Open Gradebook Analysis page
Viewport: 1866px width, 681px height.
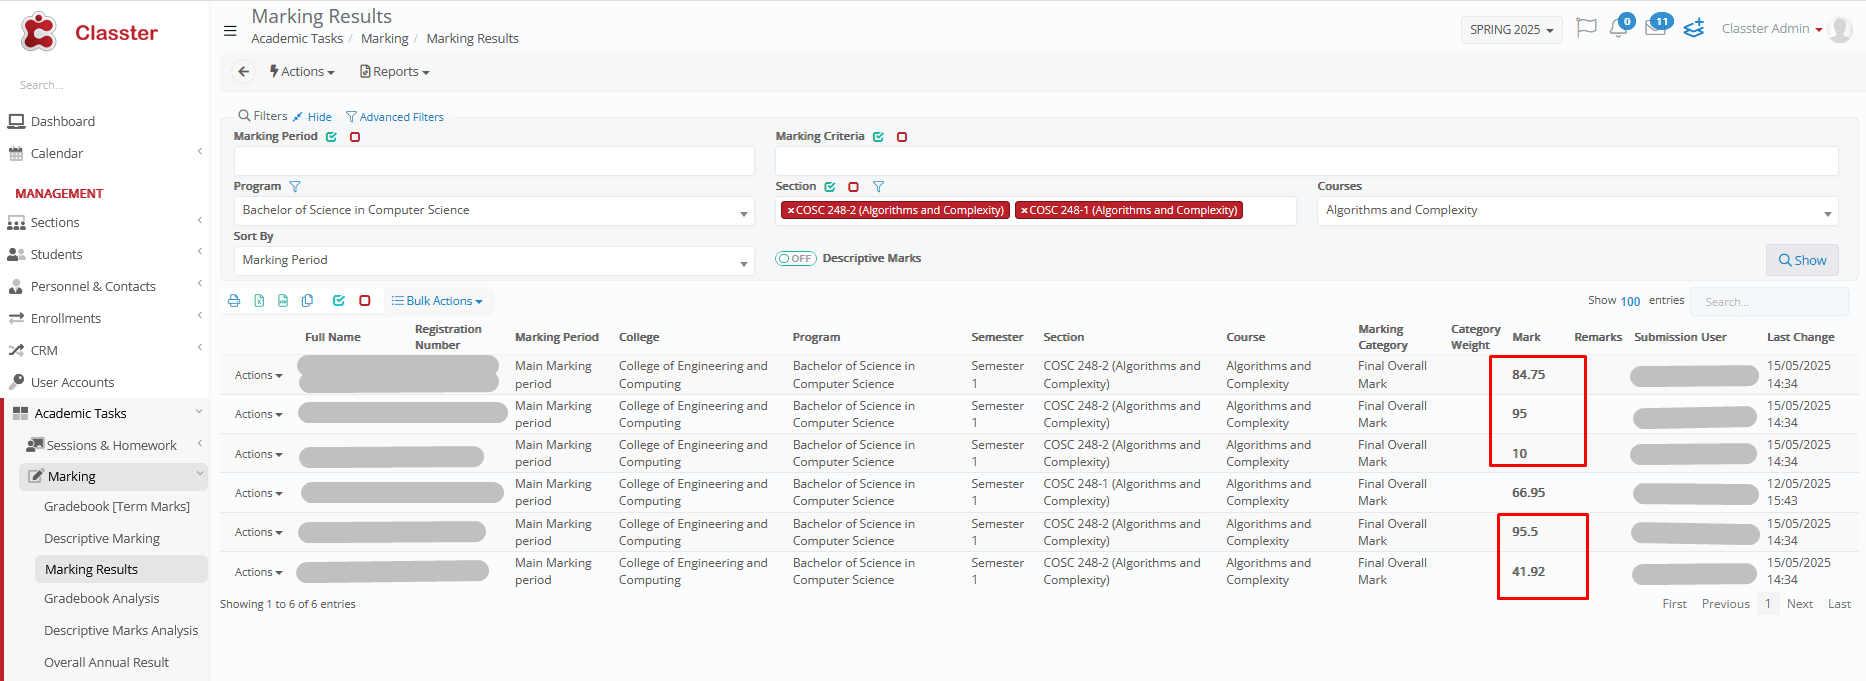[102, 599]
